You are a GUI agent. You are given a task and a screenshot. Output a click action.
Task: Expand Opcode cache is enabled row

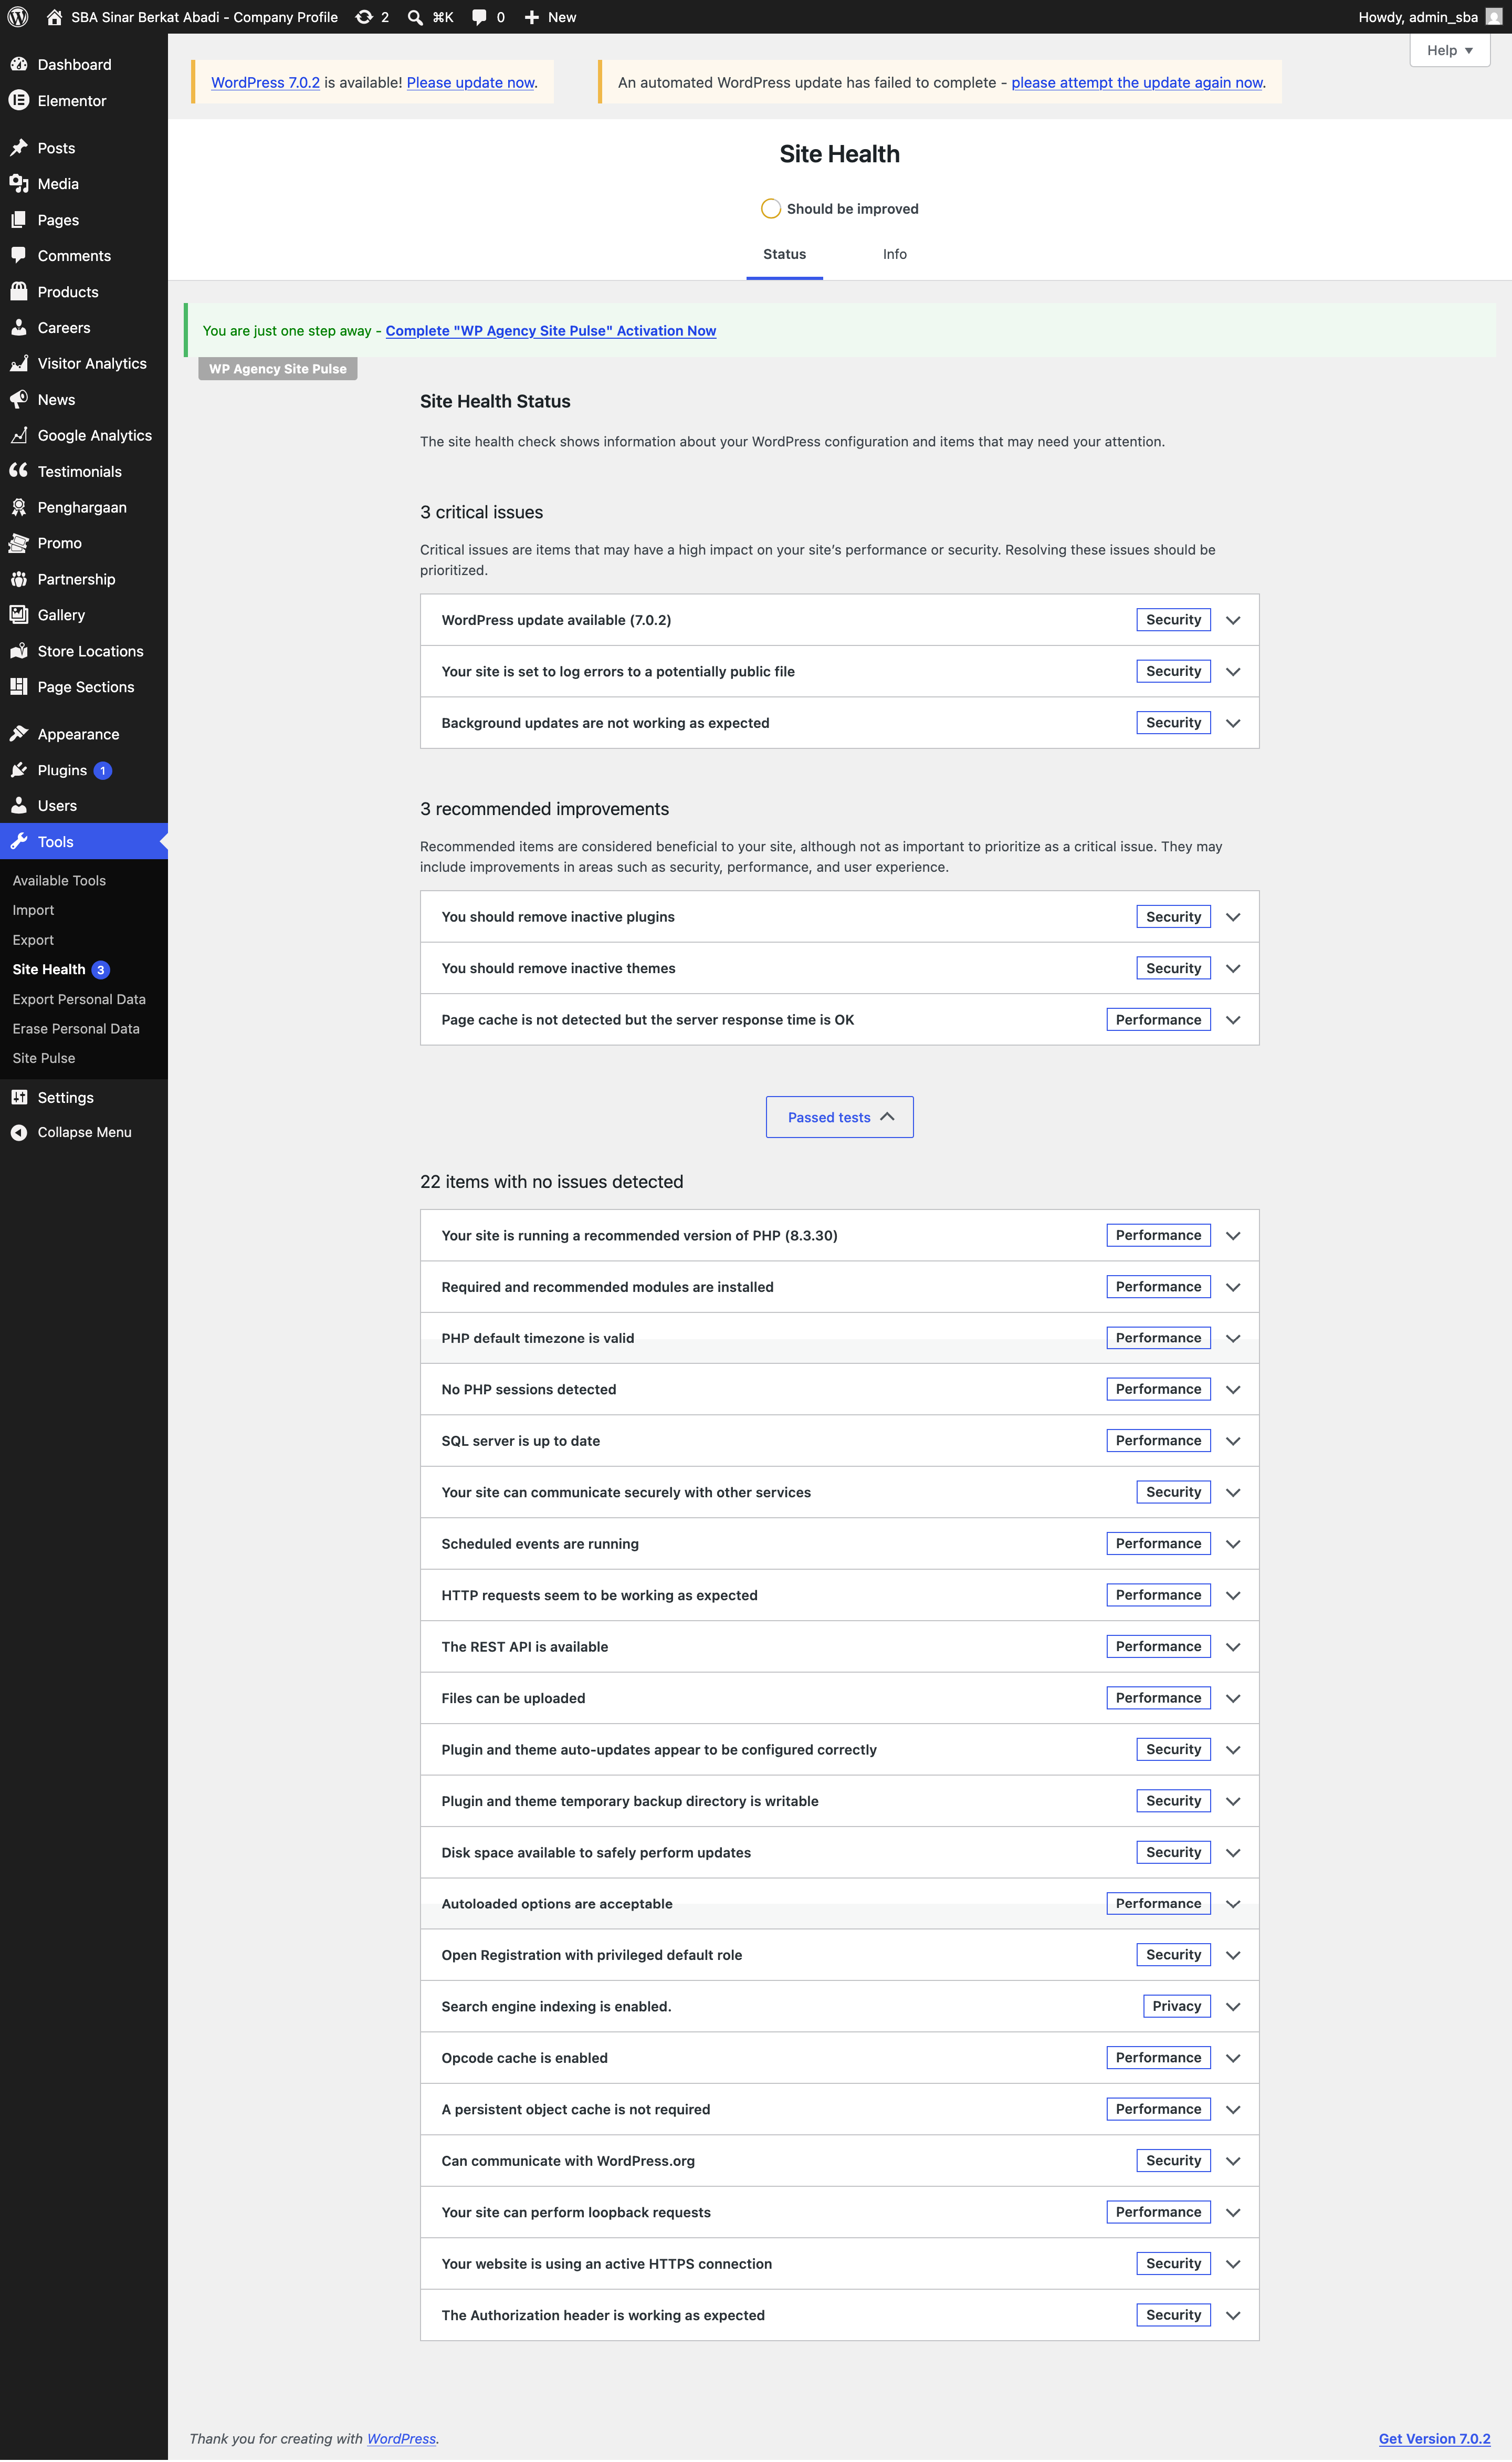(839, 2059)
